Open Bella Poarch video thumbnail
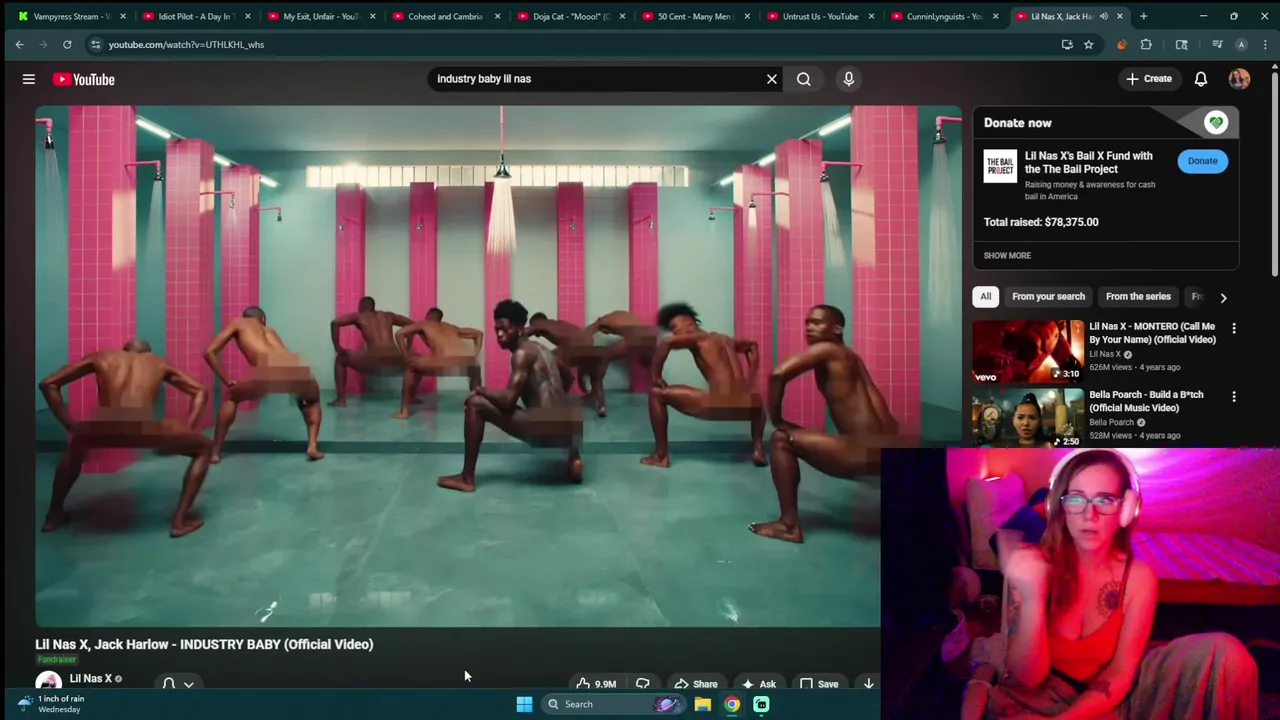 pos(1028,418)
